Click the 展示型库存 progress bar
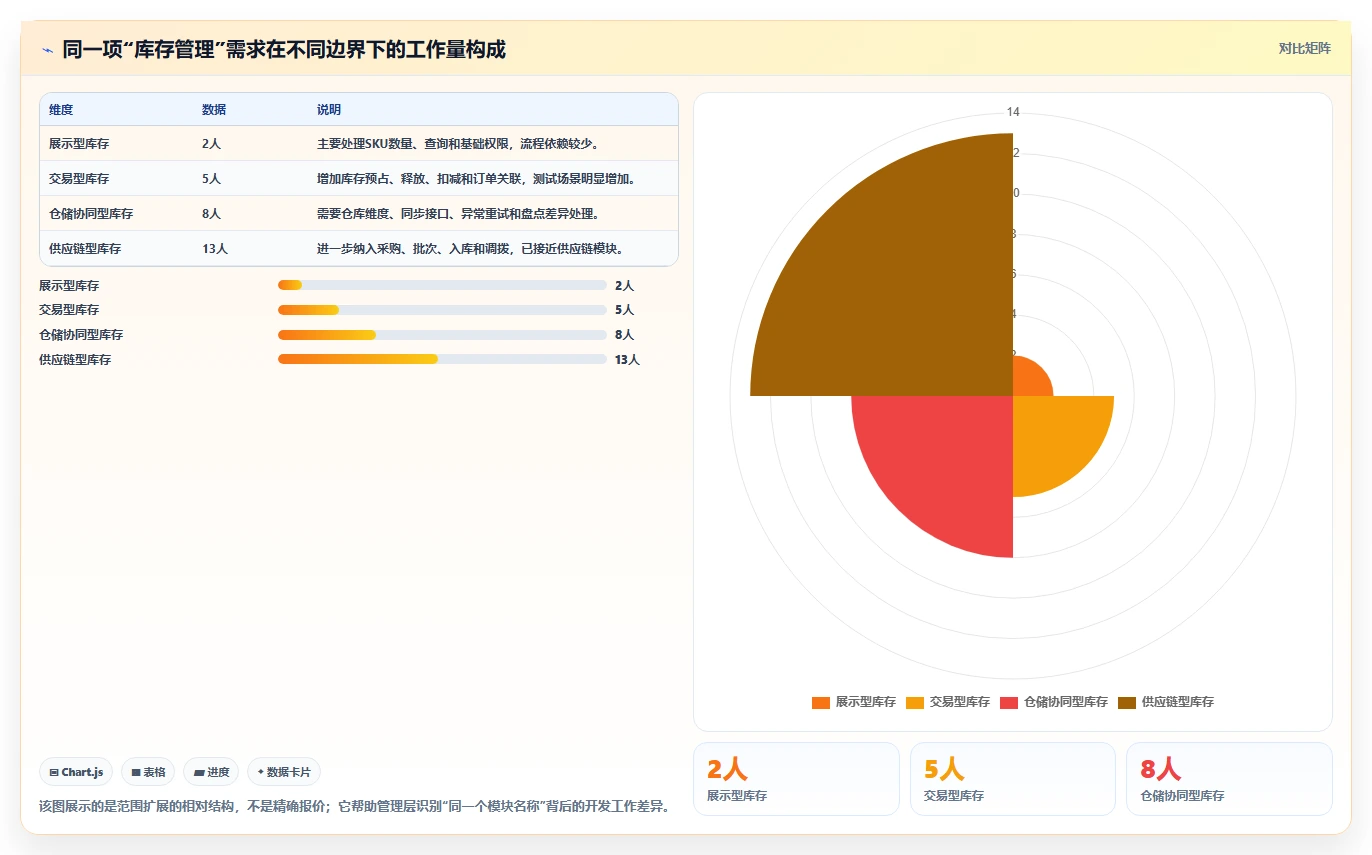The width and height of the screenshot is (1372, 855). pos(442,285)
